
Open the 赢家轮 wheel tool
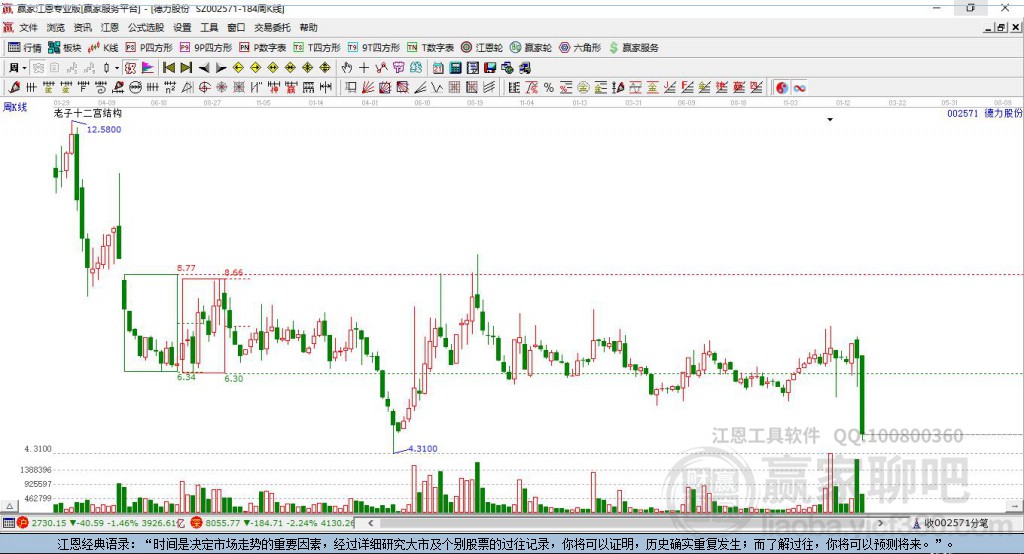[530, 48]
